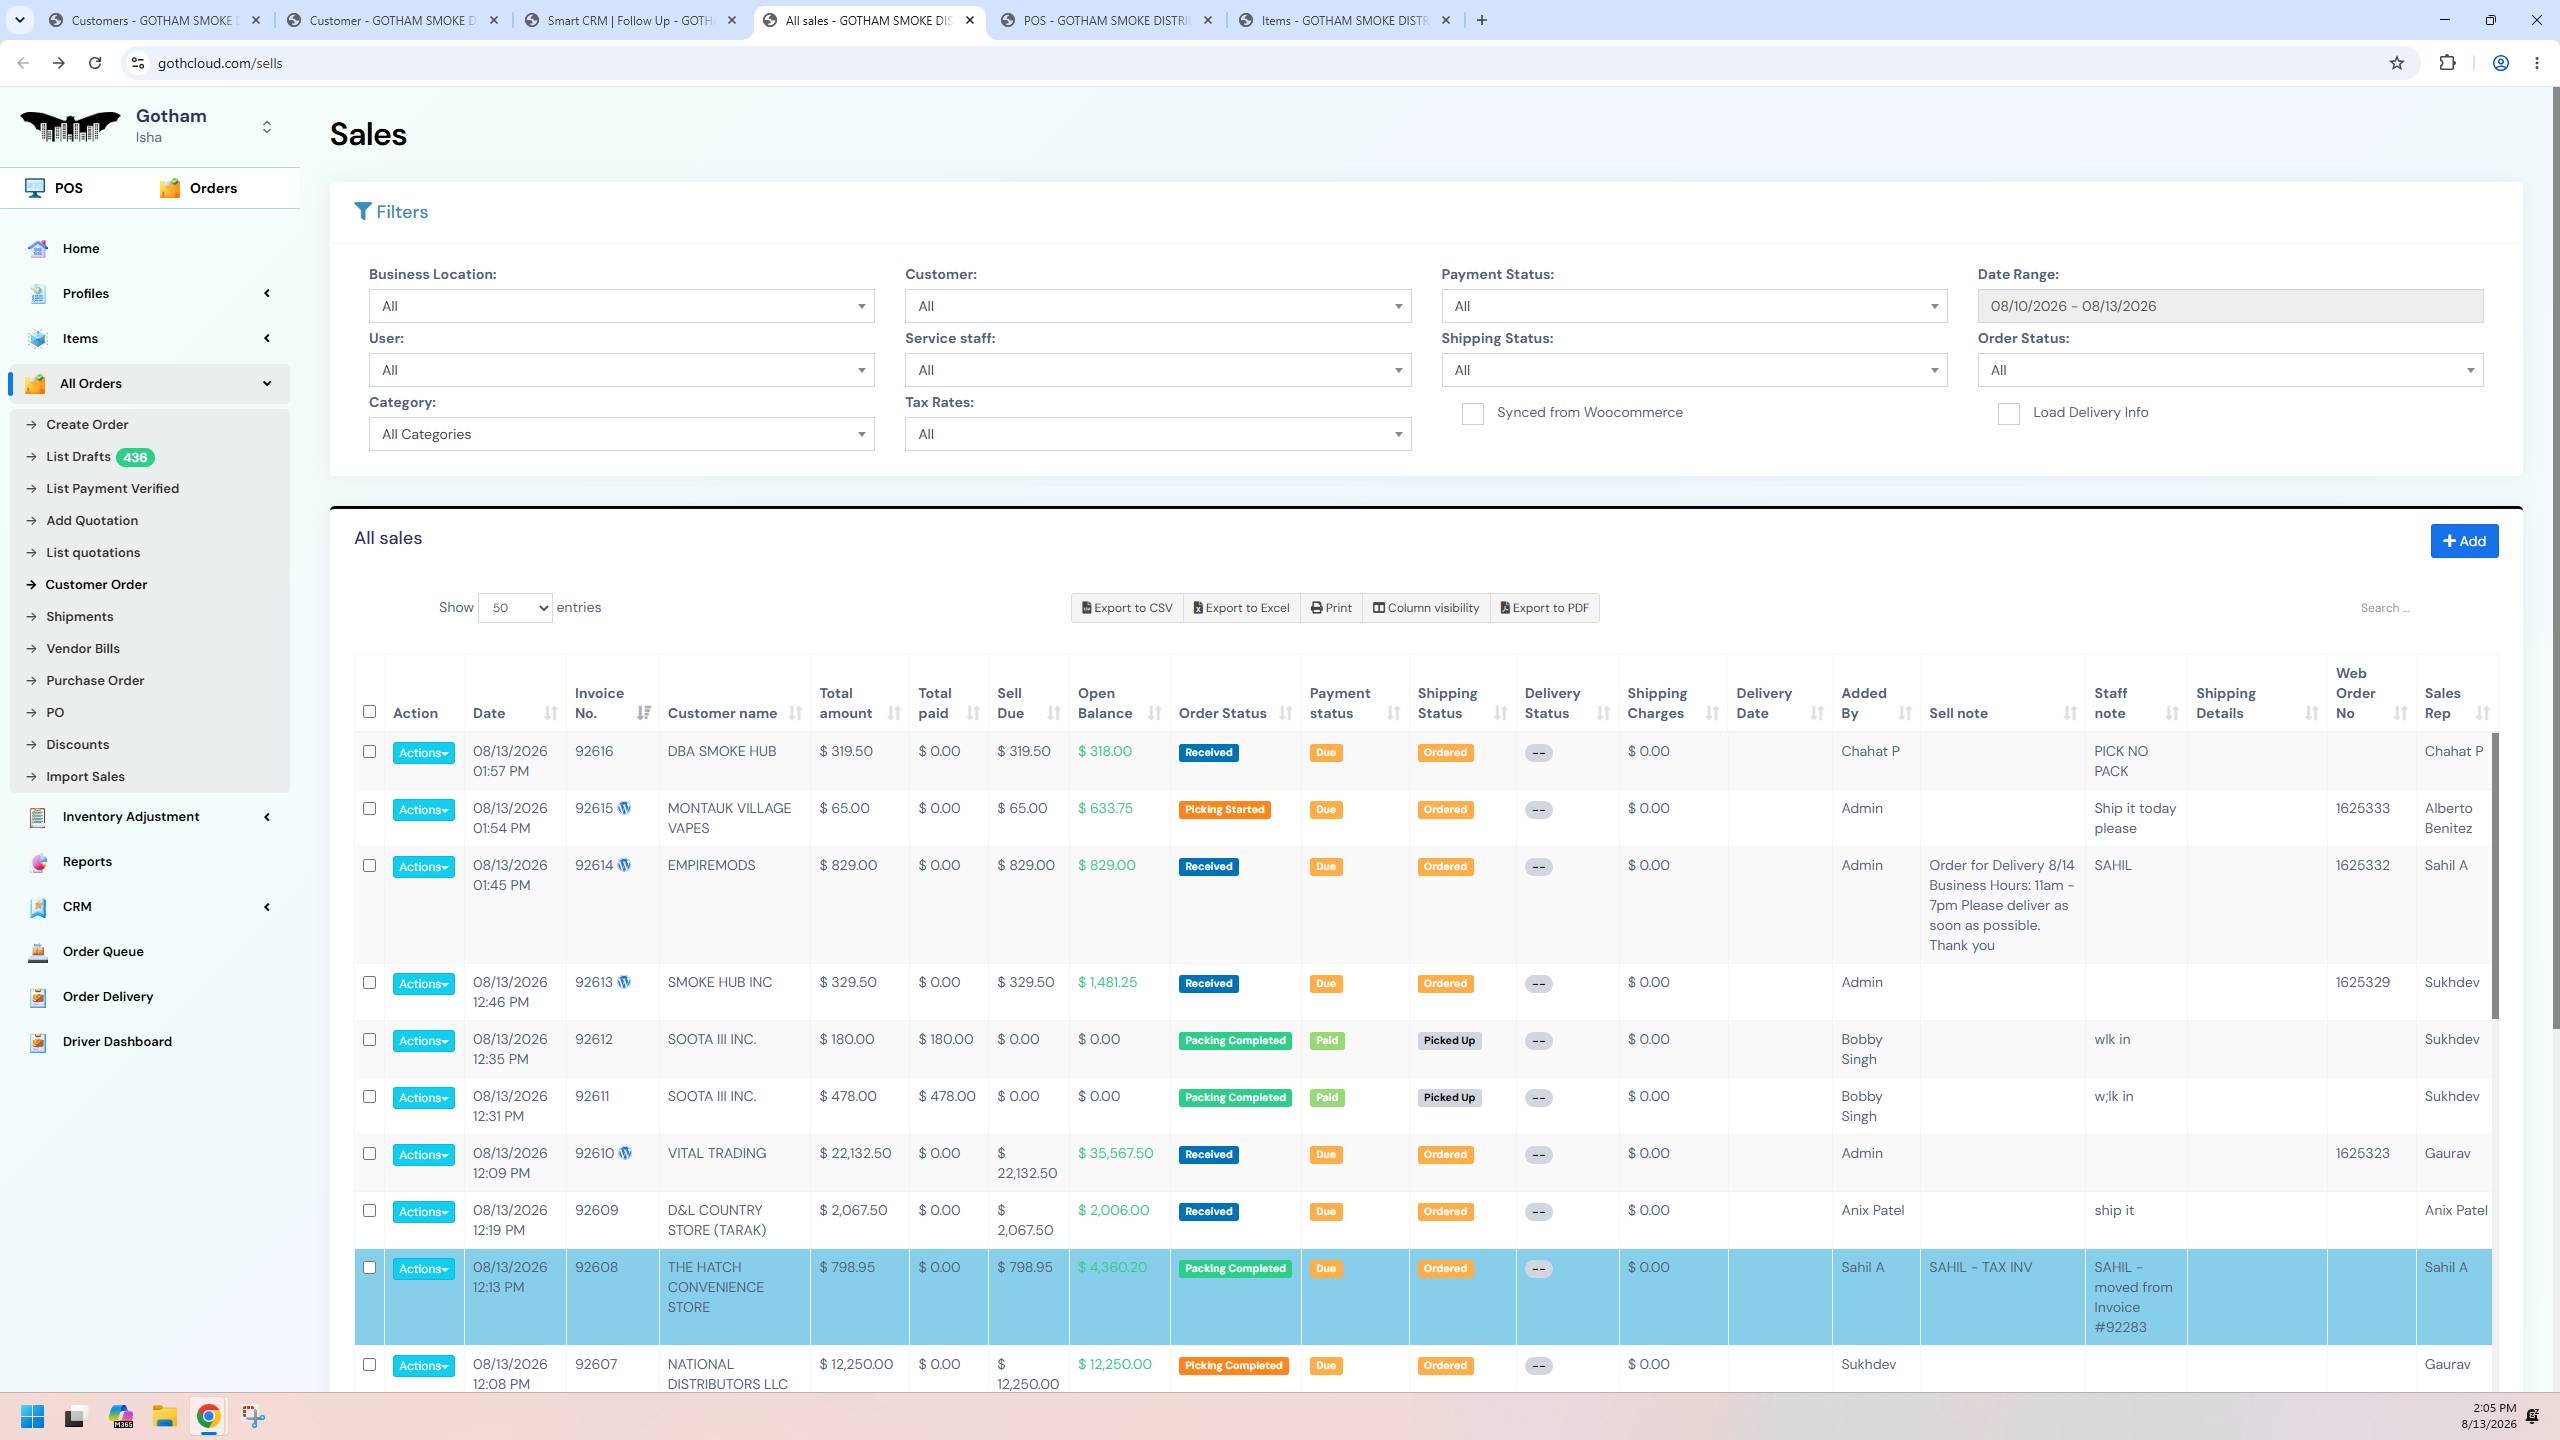Click WordPress icon beside invoice 92615

coord(624,808)
